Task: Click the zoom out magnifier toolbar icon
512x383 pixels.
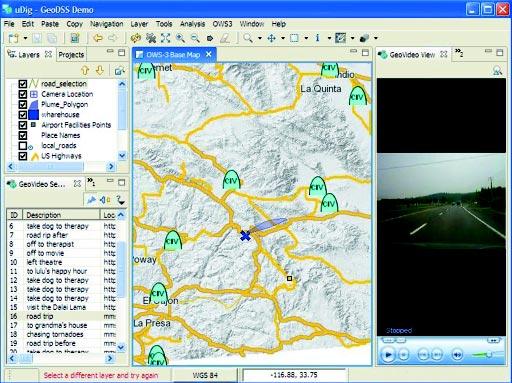Action: coord(195,38)
